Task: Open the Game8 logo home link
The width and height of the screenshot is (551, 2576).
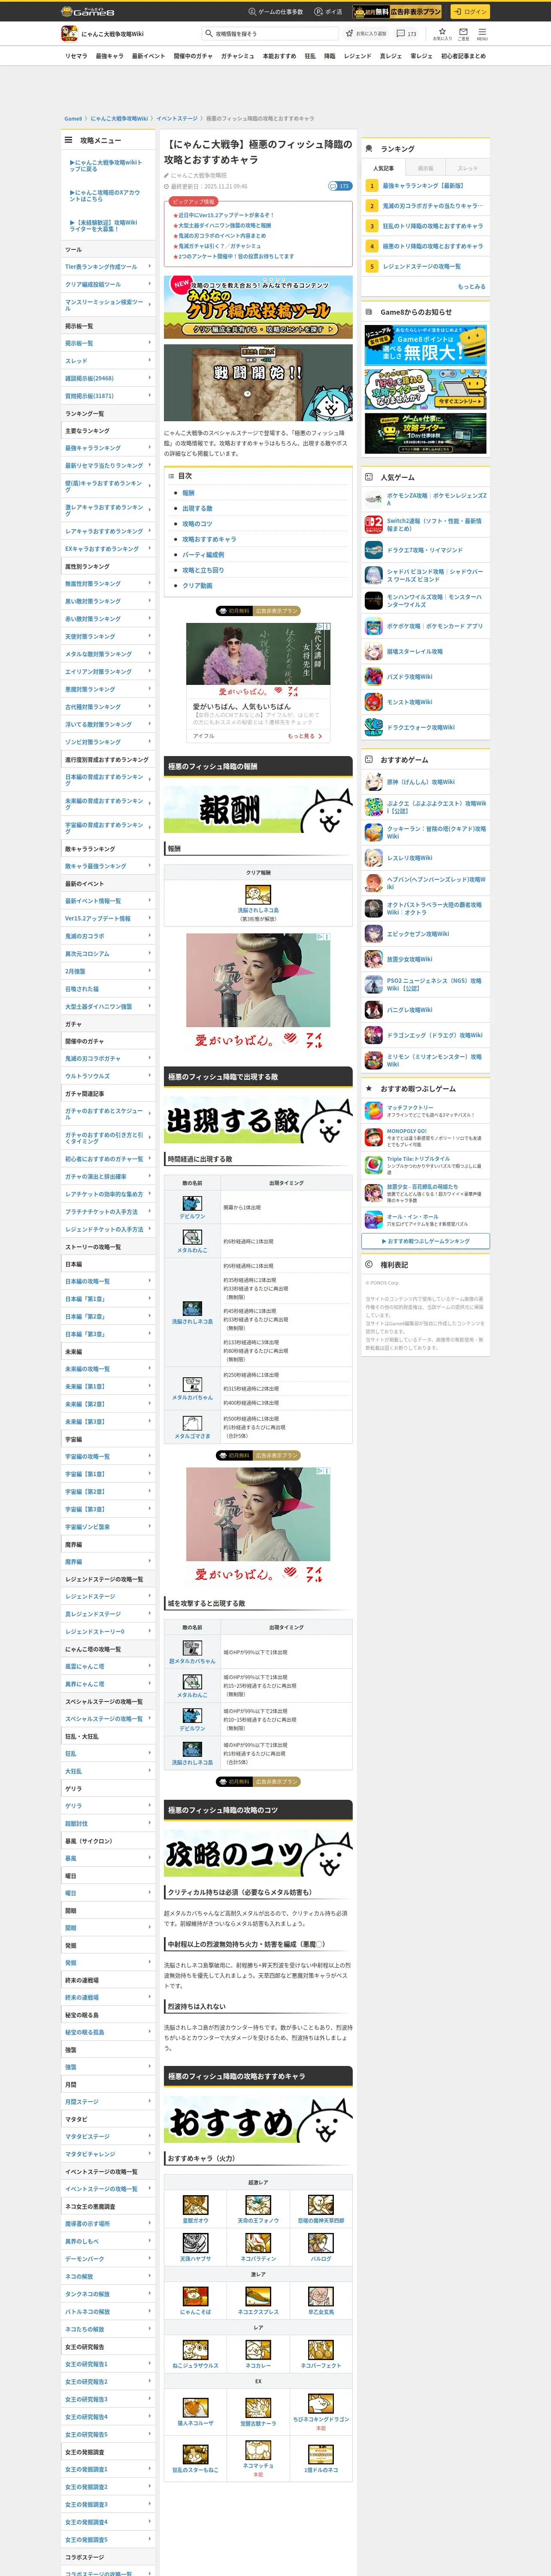Action: [x=88, y=11]
